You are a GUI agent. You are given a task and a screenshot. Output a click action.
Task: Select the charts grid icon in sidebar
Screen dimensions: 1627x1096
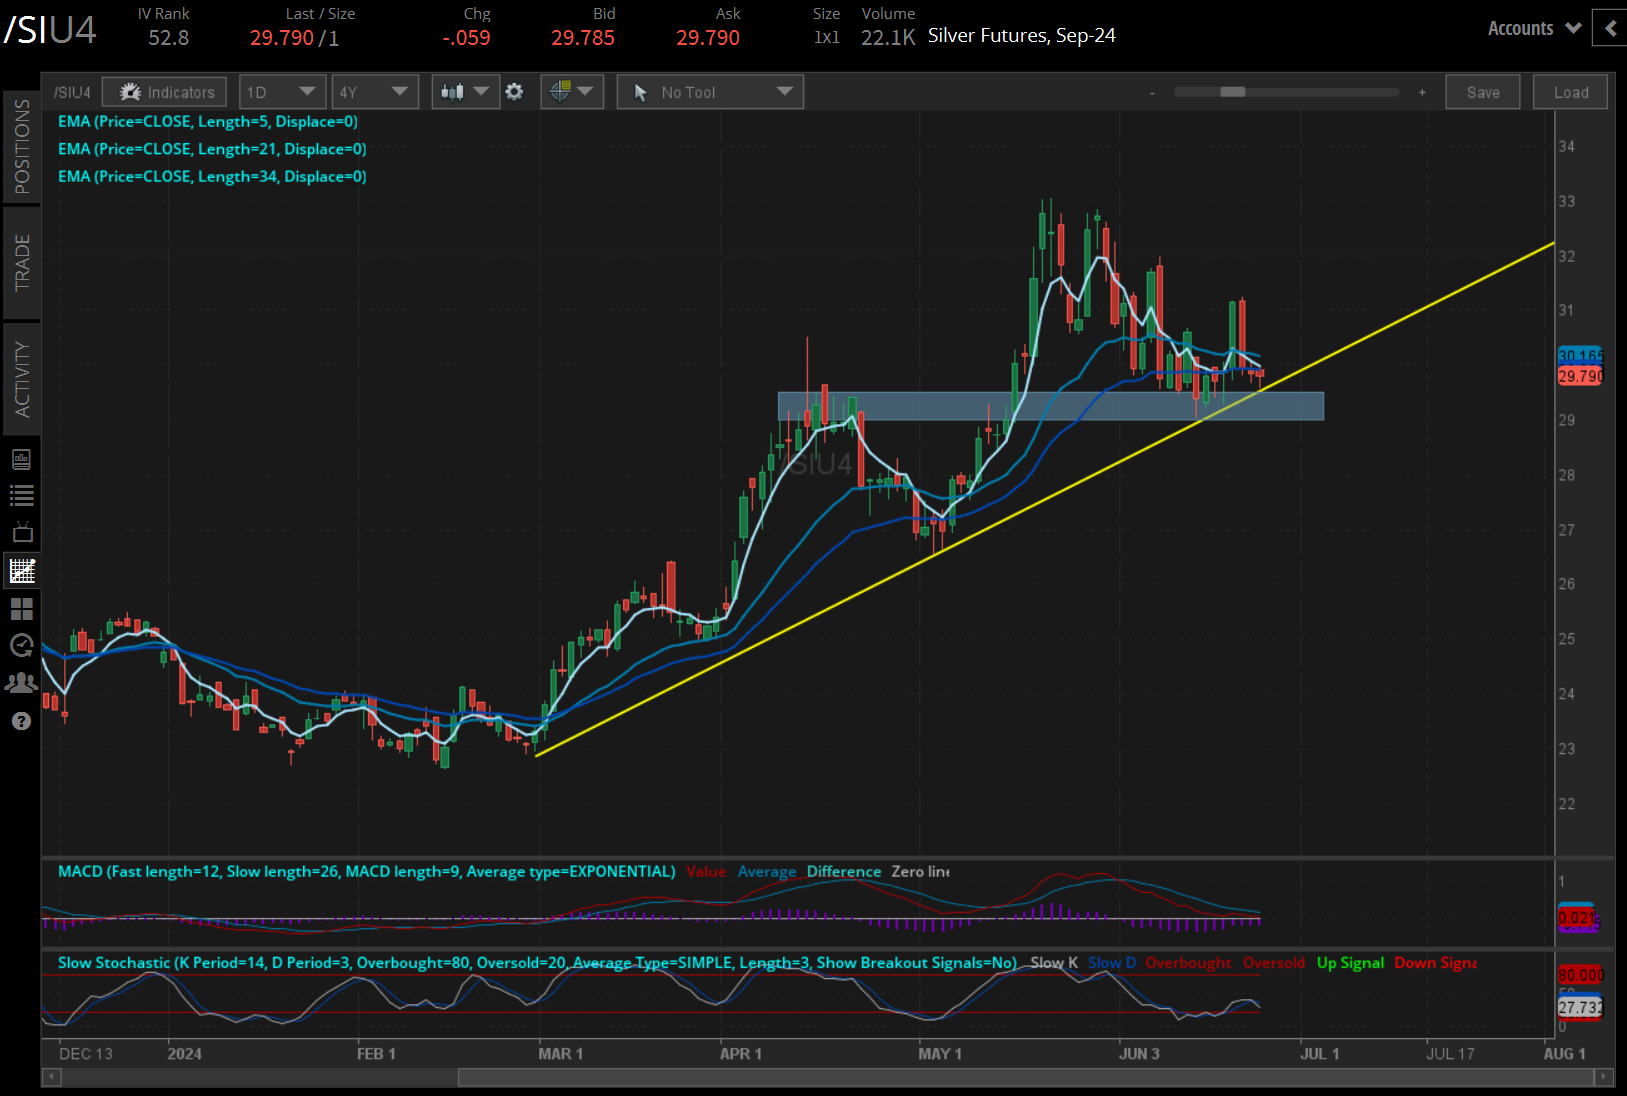[x=22, y=571]
